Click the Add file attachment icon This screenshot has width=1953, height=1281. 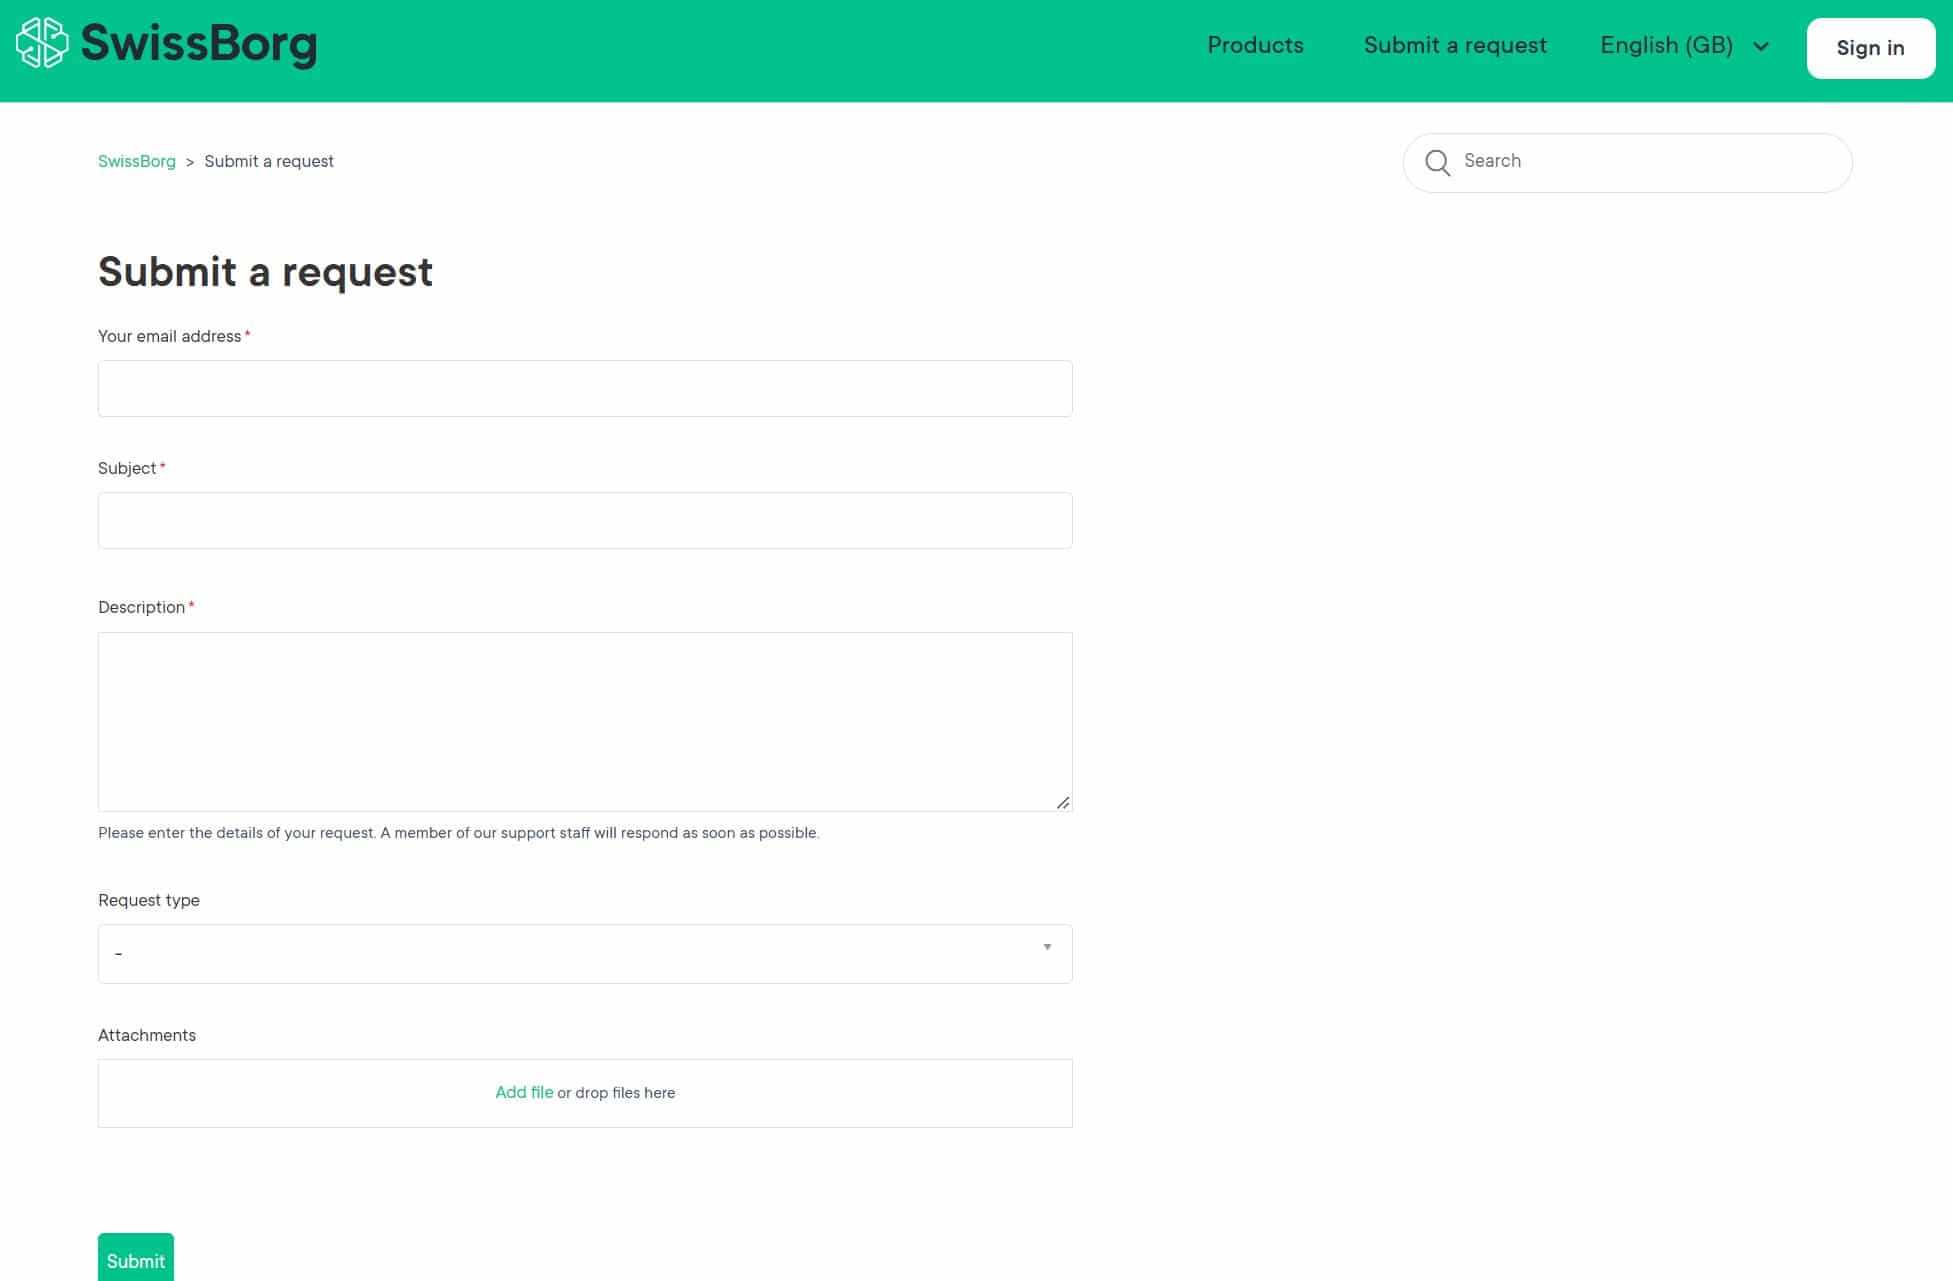pyautogui.click(x=523, y=1092)
